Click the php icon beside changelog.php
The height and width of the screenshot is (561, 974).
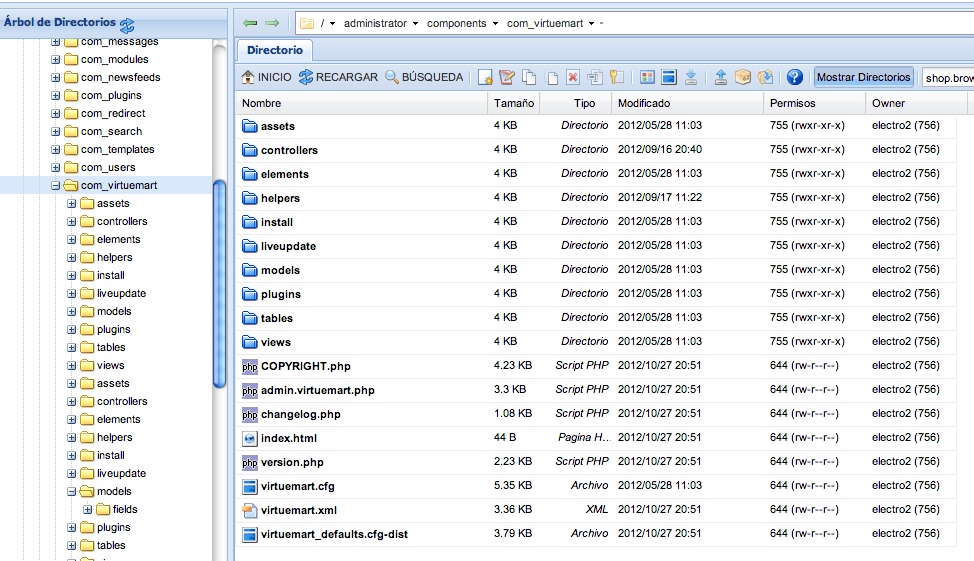250,414
